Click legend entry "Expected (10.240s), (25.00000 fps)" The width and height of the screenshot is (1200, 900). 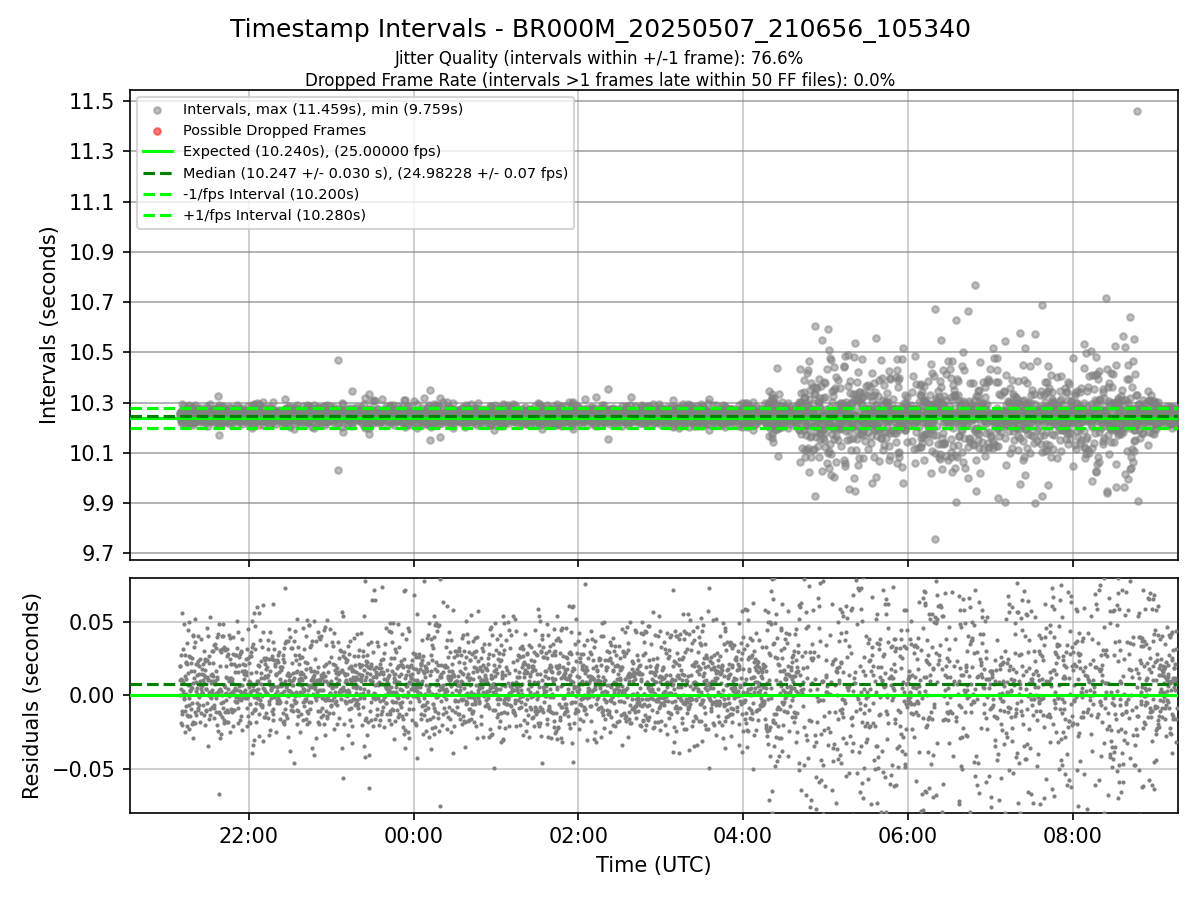(311, 151)
